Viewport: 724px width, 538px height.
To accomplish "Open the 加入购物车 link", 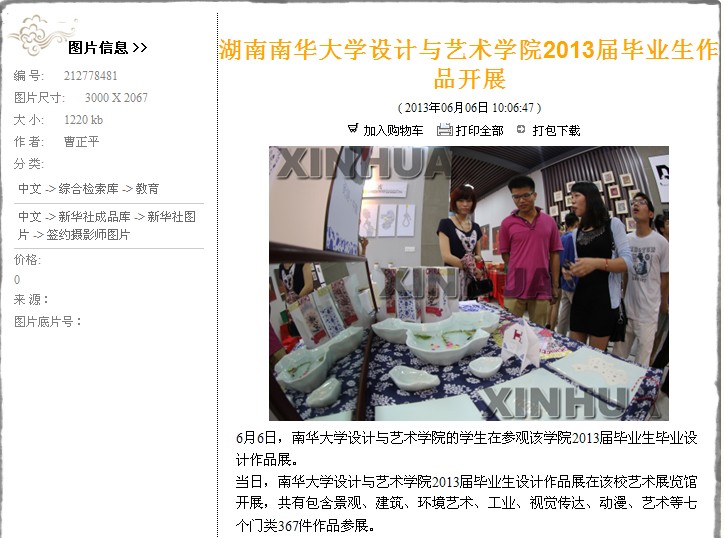I will pyautogui.click(x=393, y=131).
